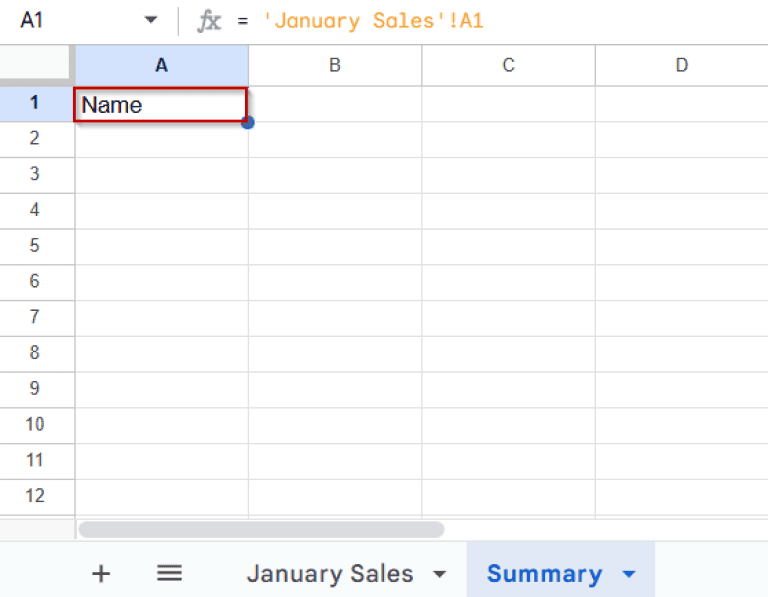Select column D header
This screenshot has height=597, width=768.
(x=681, y=66)
